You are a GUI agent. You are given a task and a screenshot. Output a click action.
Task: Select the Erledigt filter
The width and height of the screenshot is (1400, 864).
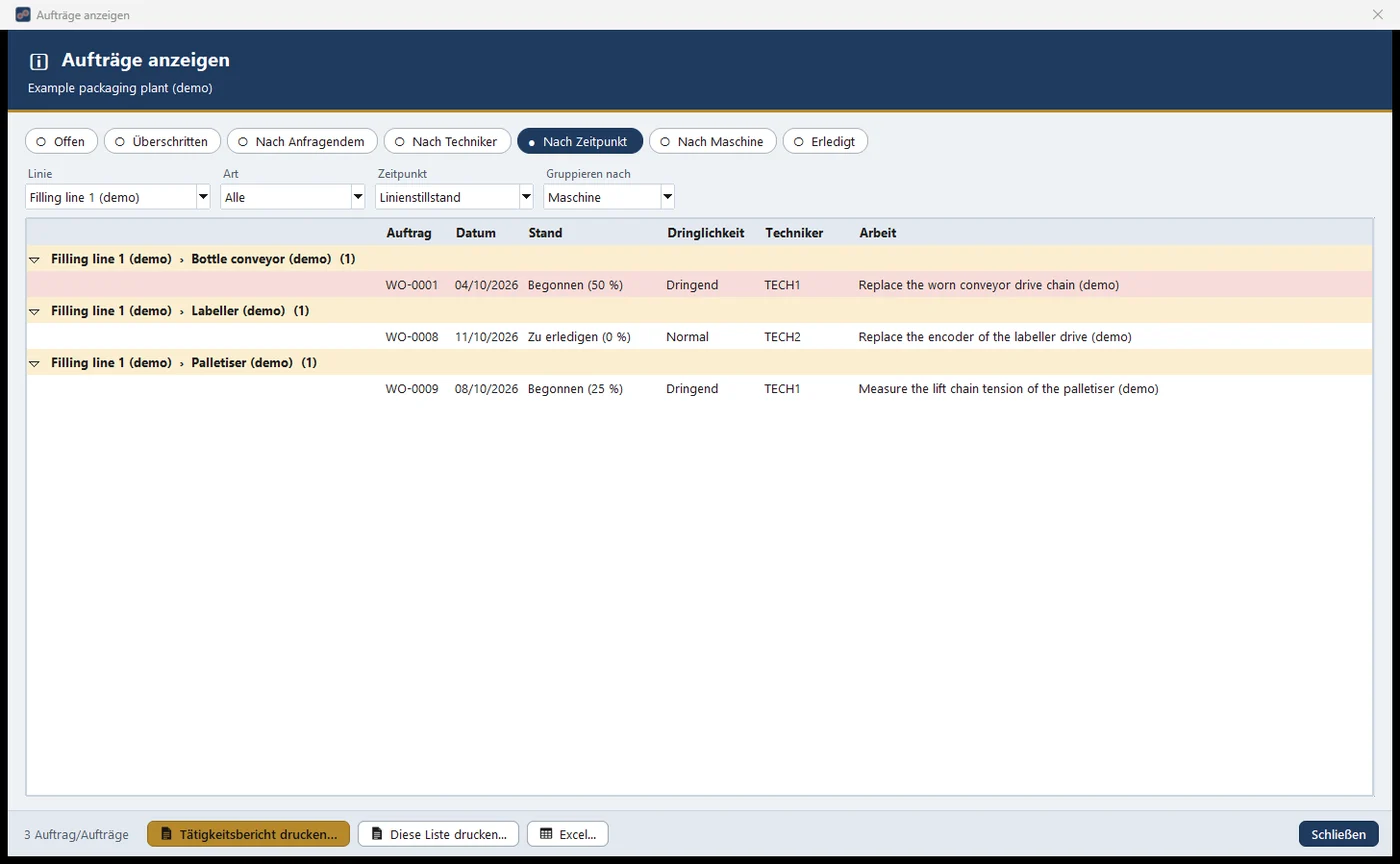(x=825, y=141)
